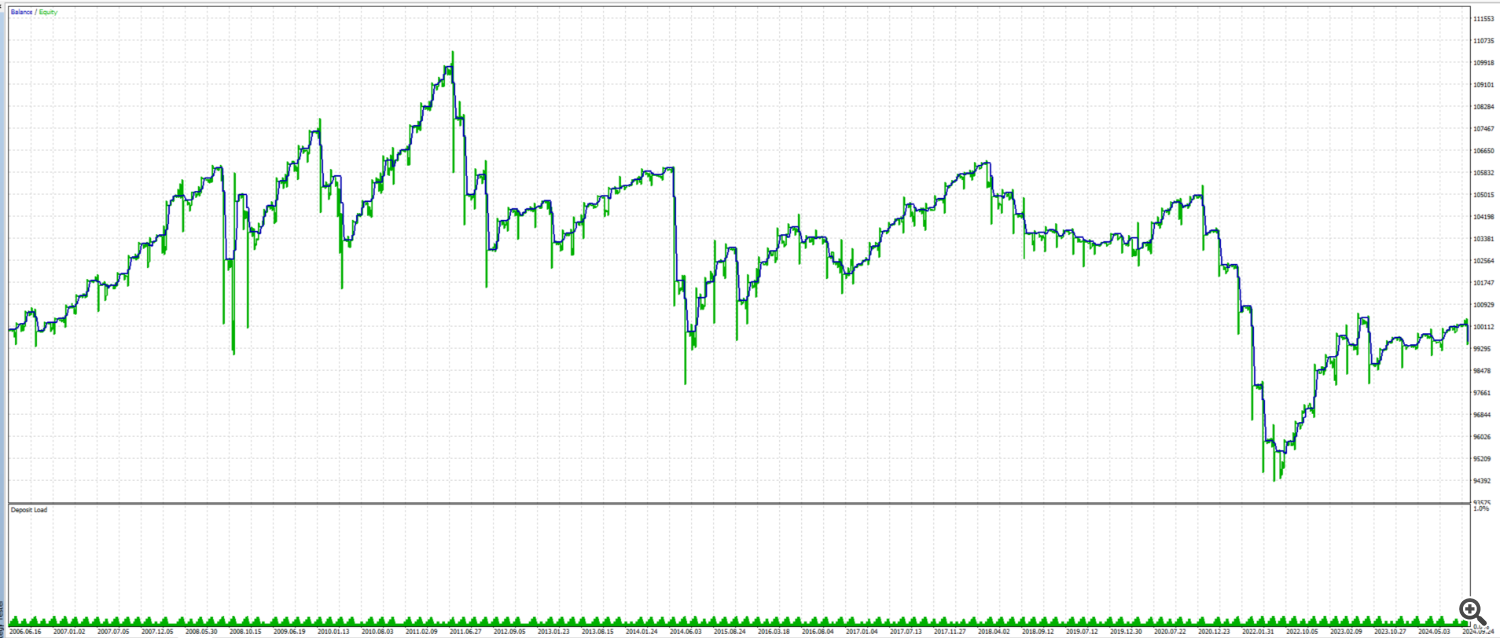Click the 106650 axis value

click(x=1484, y=151)
